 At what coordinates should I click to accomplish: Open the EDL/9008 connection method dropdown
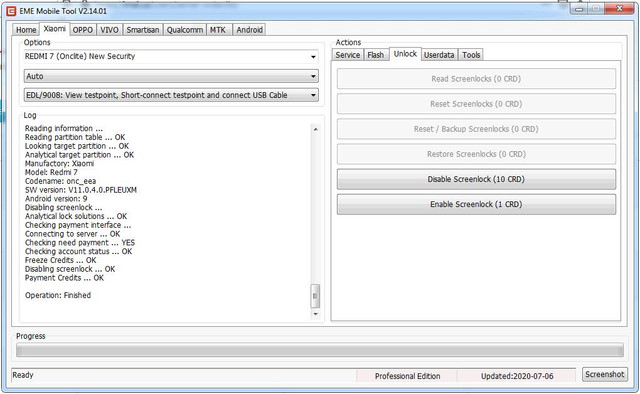pos(171,95)
